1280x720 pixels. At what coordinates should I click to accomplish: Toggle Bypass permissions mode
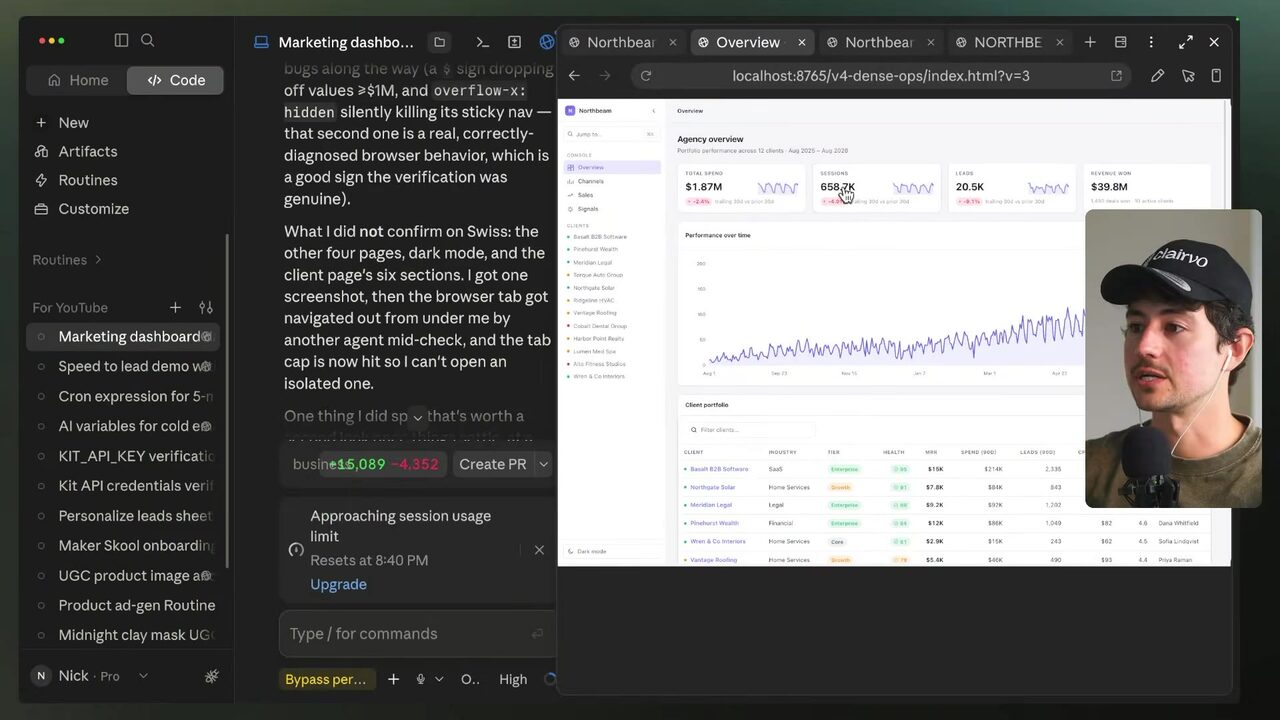click(x=326, y=679)
